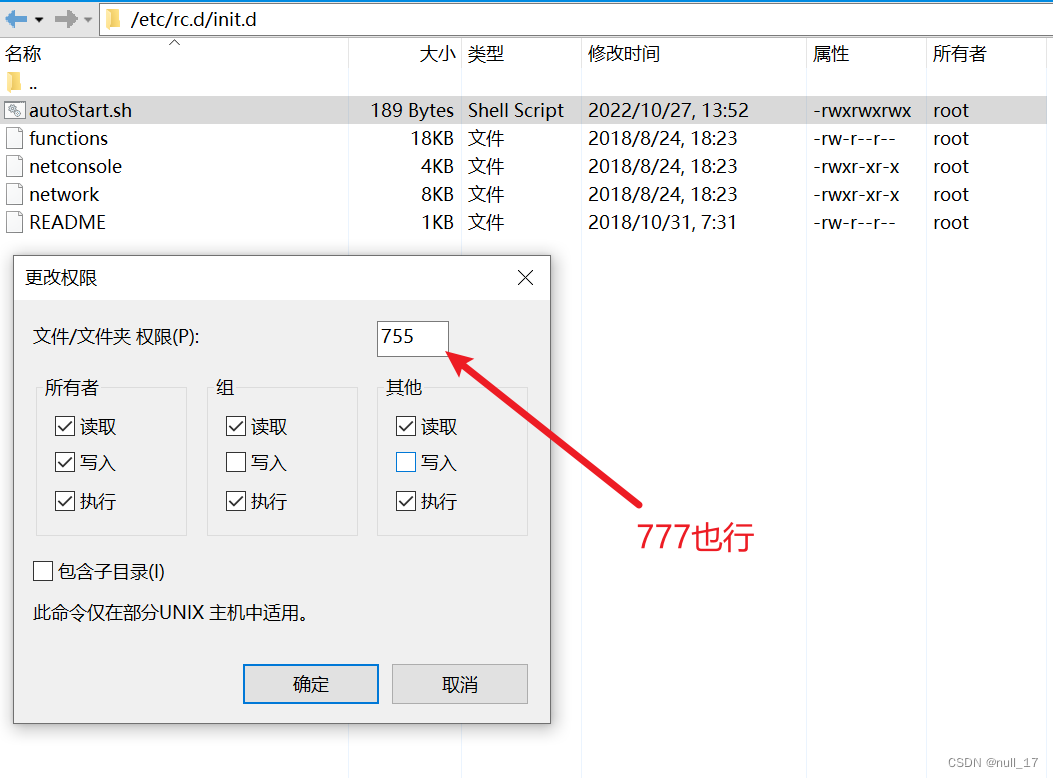This screenshot has width=1053, height=778.
Task: Toggle others 执行 checkbox
Action: pos(406,501)
